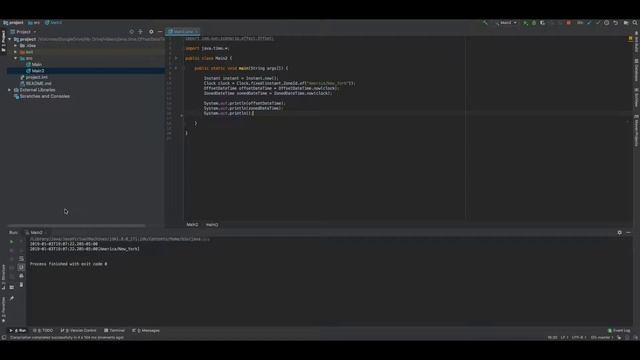Expand the out folder
640x360 pixels.
16,52
